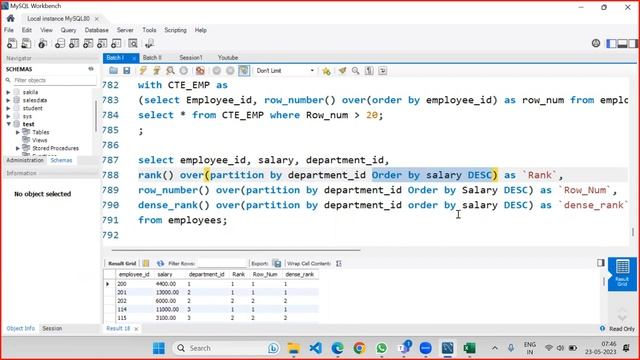The height and width of the screenshot is (360, 640).
Task: Expand the sakila schema
Action: pyautogui.click(x=8, y=92)
